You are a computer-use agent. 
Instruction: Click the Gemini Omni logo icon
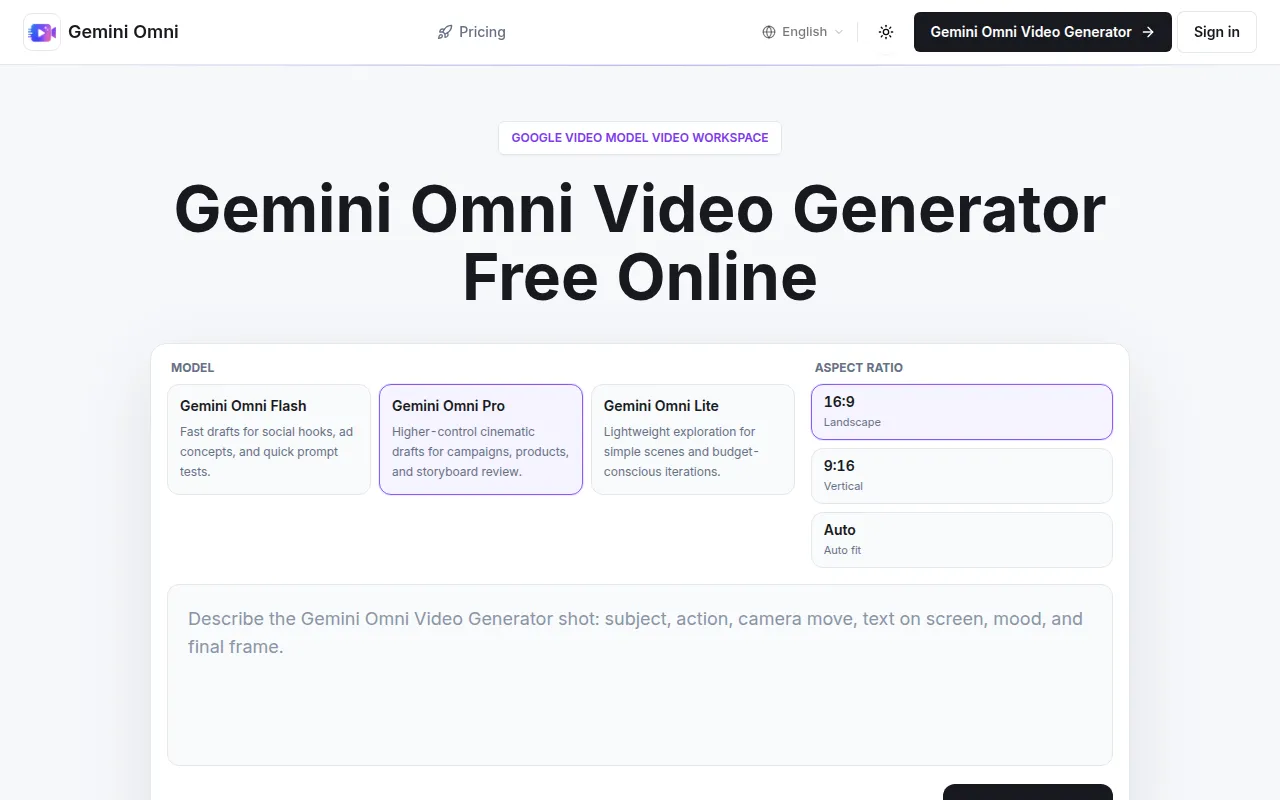click(42, 32)
